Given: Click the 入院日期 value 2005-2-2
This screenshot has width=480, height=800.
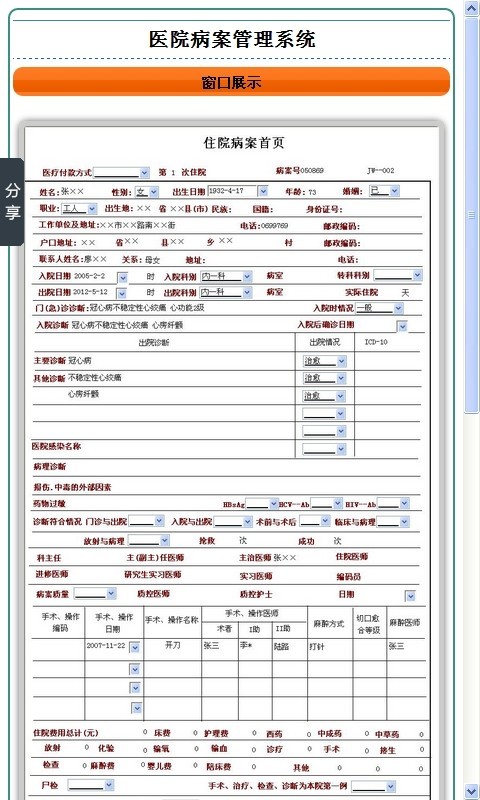Looking at the screenshot, I should click(x=89, y=276).
